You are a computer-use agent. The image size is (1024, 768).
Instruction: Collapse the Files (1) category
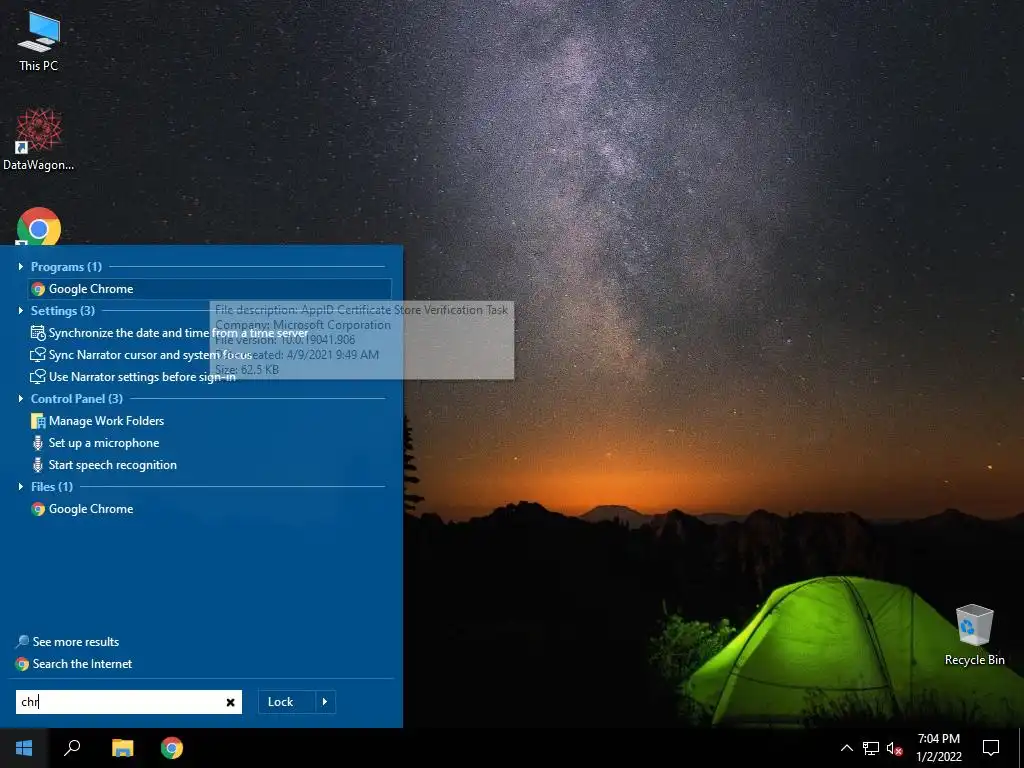tap(21, 487)
